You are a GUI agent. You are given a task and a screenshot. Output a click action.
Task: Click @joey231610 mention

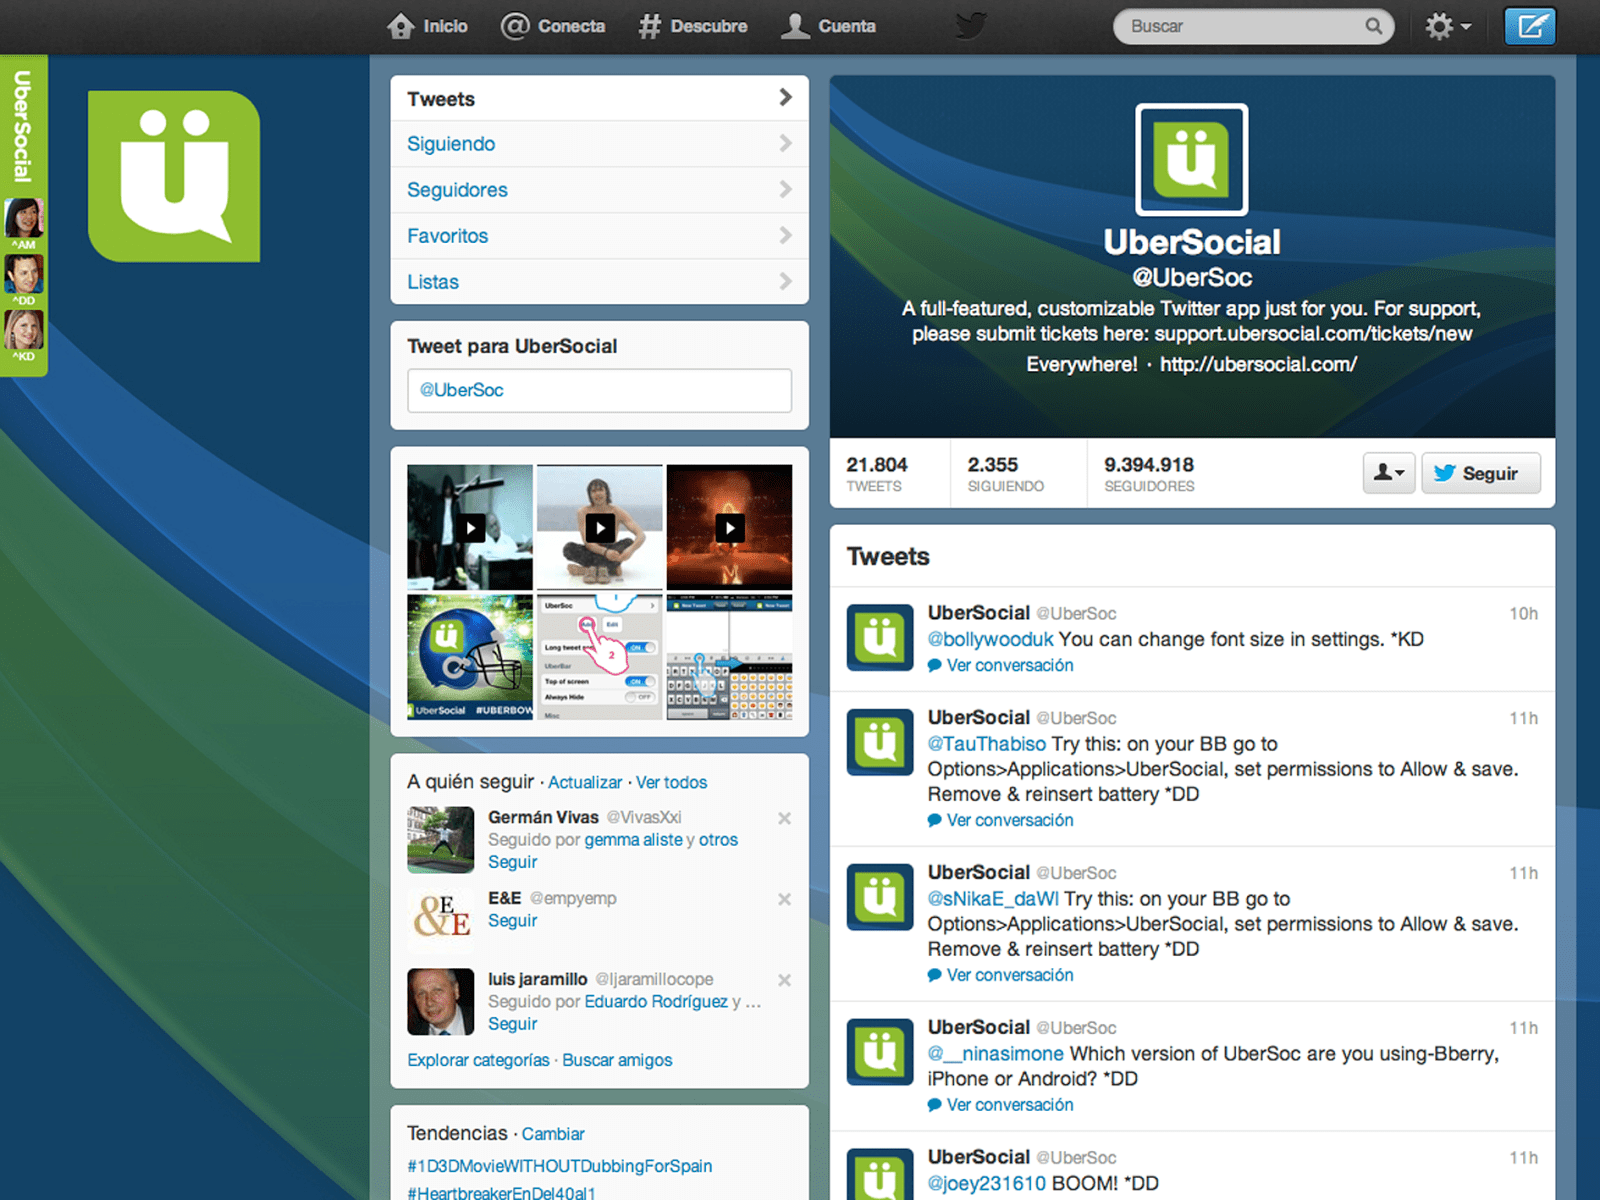click(x=987, y=1184)
